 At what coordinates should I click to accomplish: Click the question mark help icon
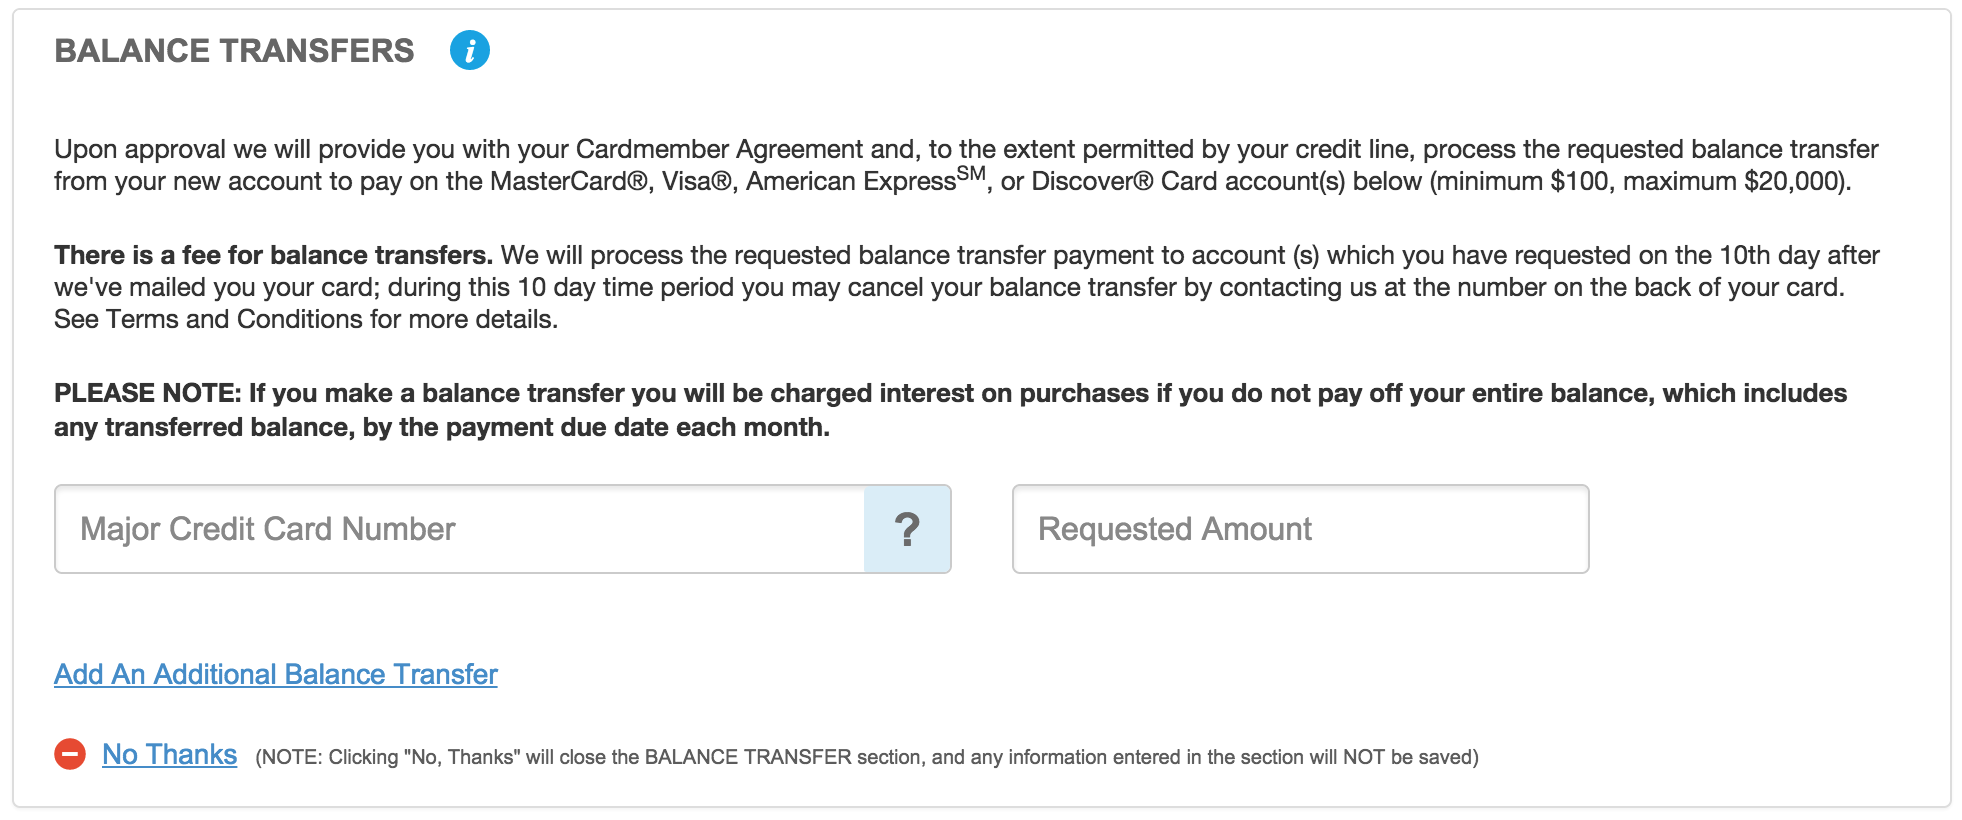tap(907, 529)
